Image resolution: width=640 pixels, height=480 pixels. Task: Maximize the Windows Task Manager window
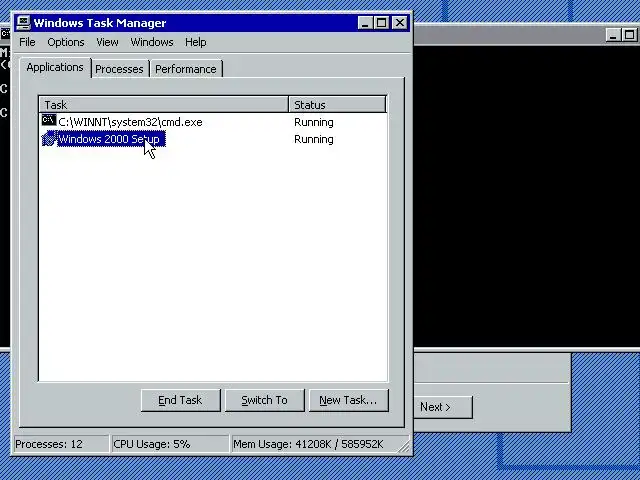[x=381, y=23]
